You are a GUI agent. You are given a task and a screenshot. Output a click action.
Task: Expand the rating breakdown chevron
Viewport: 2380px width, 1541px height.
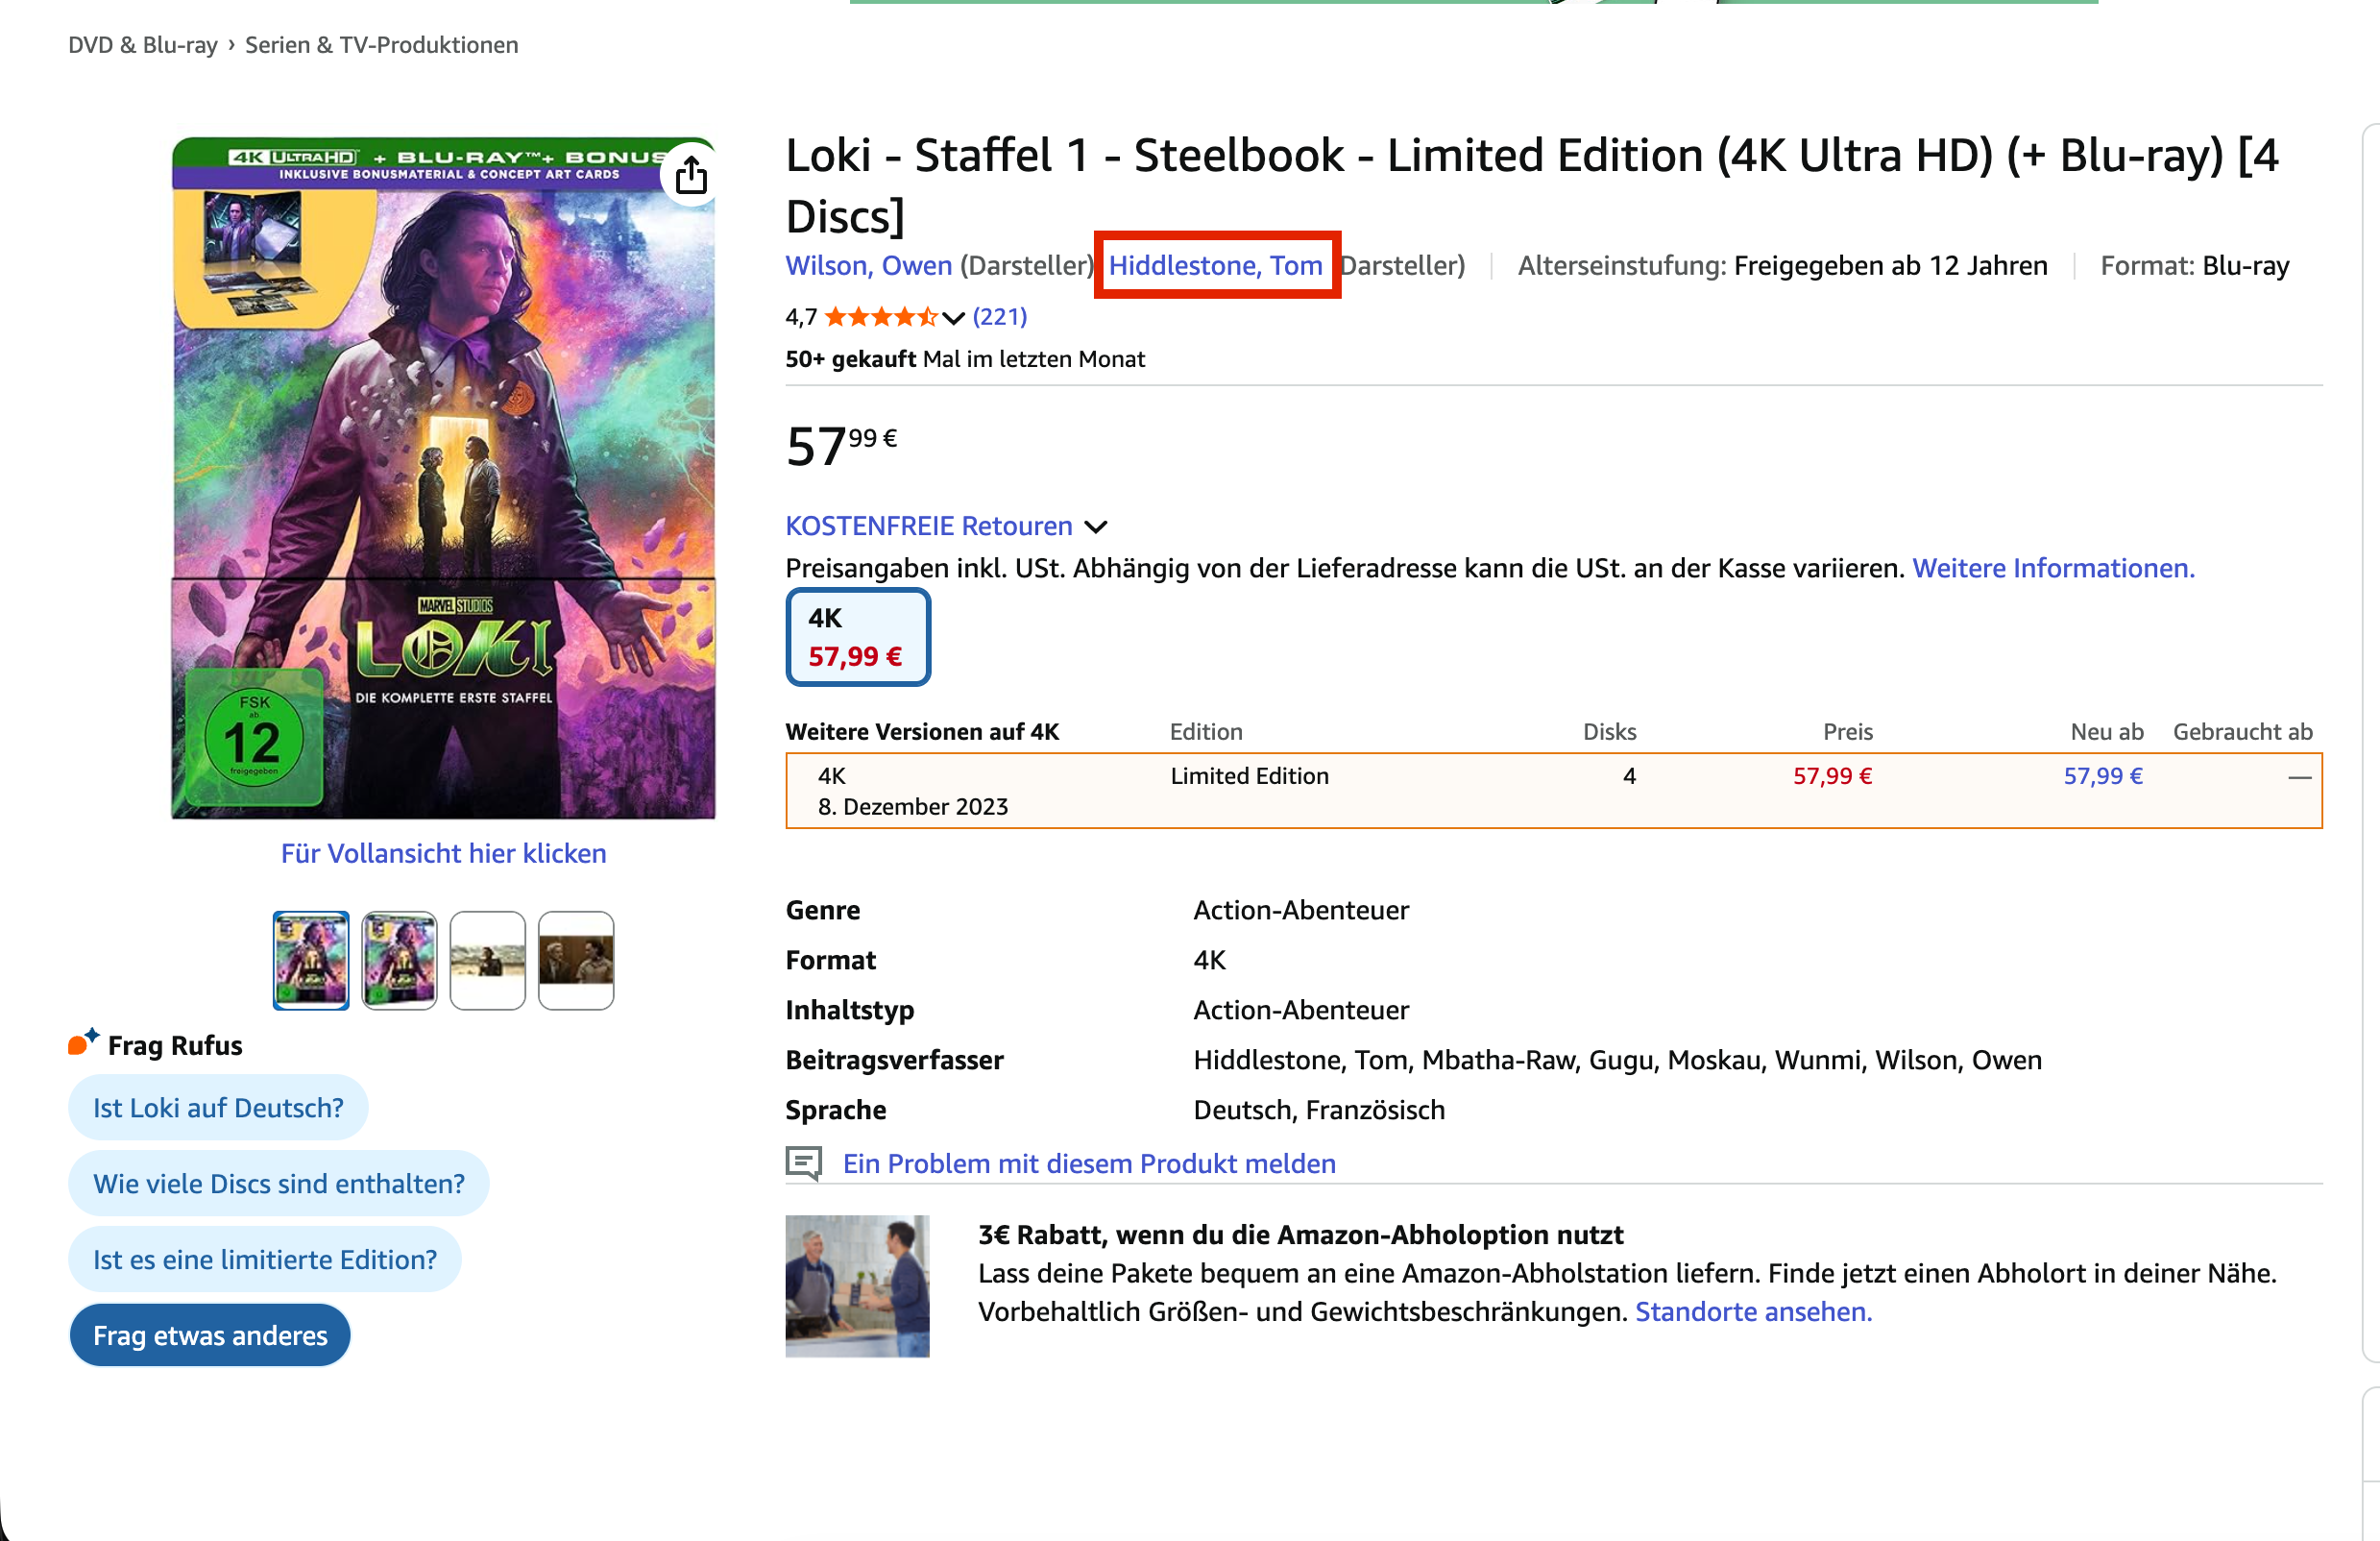coord(953,318)
